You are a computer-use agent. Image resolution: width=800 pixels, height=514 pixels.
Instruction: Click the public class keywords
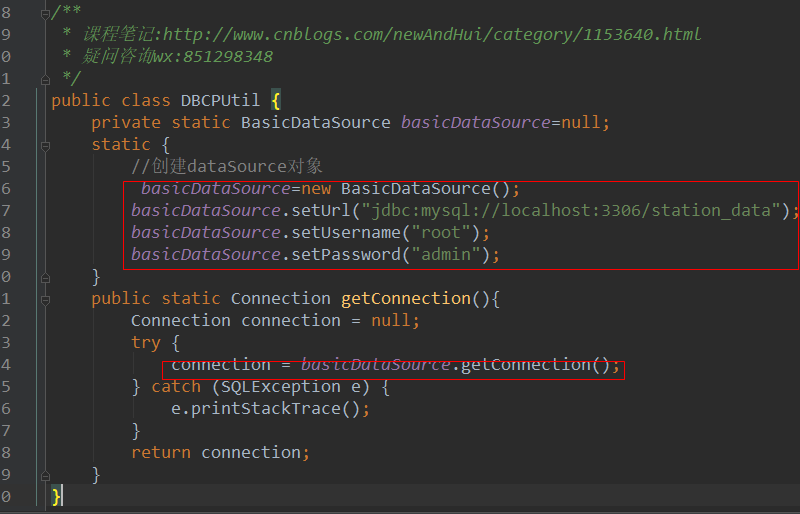coord(111,100)
